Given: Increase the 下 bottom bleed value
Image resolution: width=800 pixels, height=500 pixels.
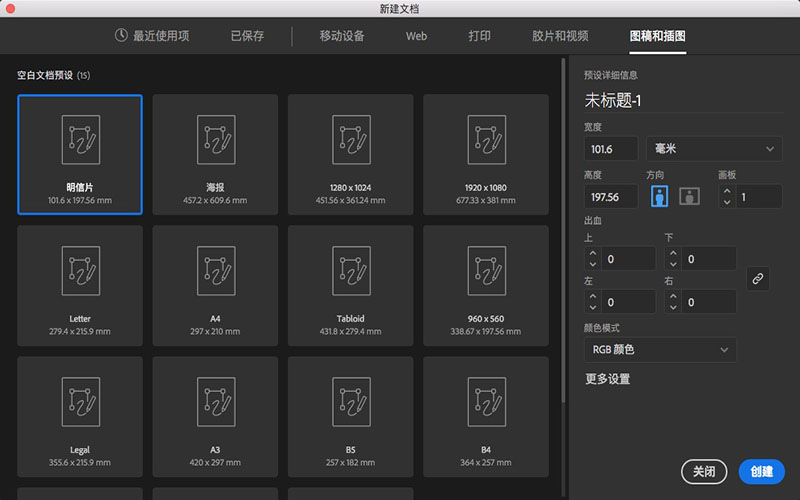Looking at the screenshot, I should (673, 254).
